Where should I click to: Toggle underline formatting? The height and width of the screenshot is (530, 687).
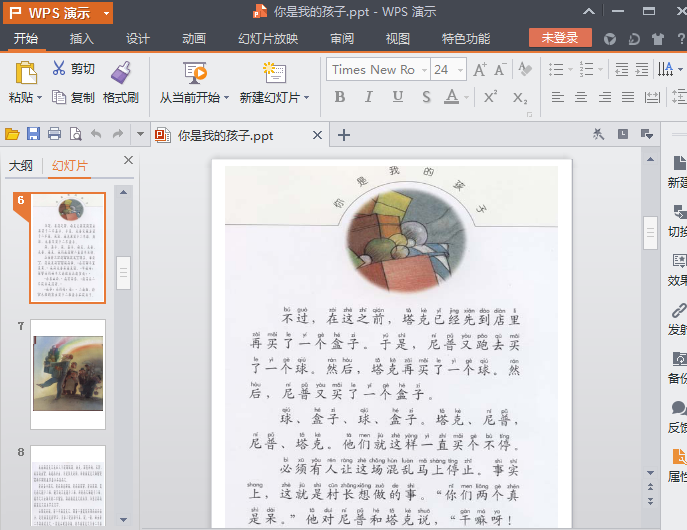(x=398, y=97)
